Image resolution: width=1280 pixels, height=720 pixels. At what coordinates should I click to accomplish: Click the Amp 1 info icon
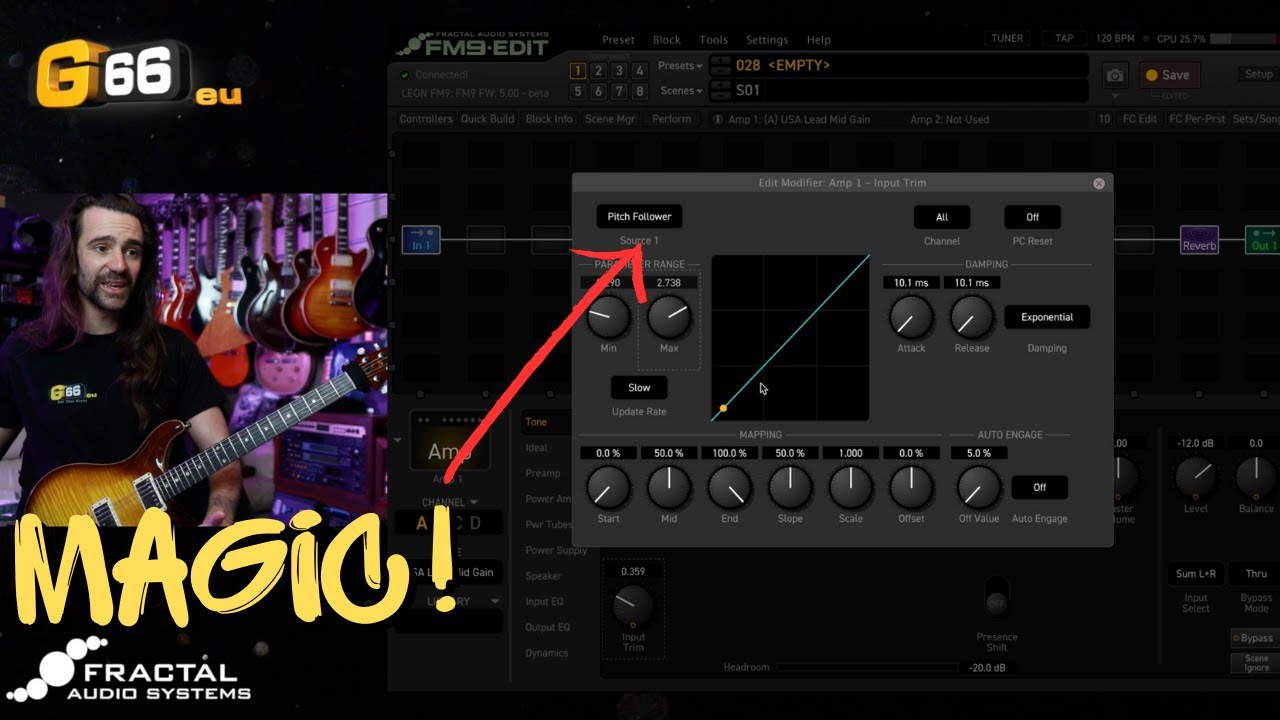(718, 119)
